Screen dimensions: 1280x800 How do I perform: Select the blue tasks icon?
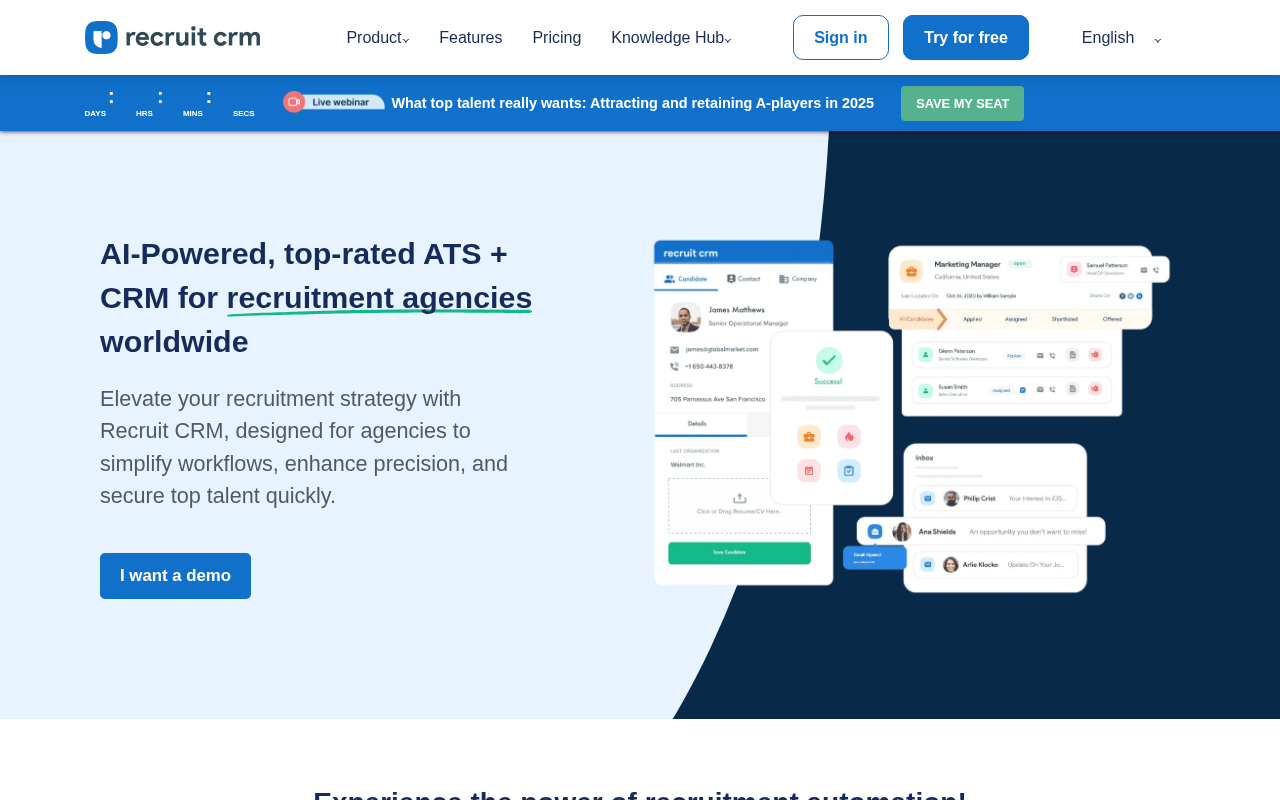[849, 470]
